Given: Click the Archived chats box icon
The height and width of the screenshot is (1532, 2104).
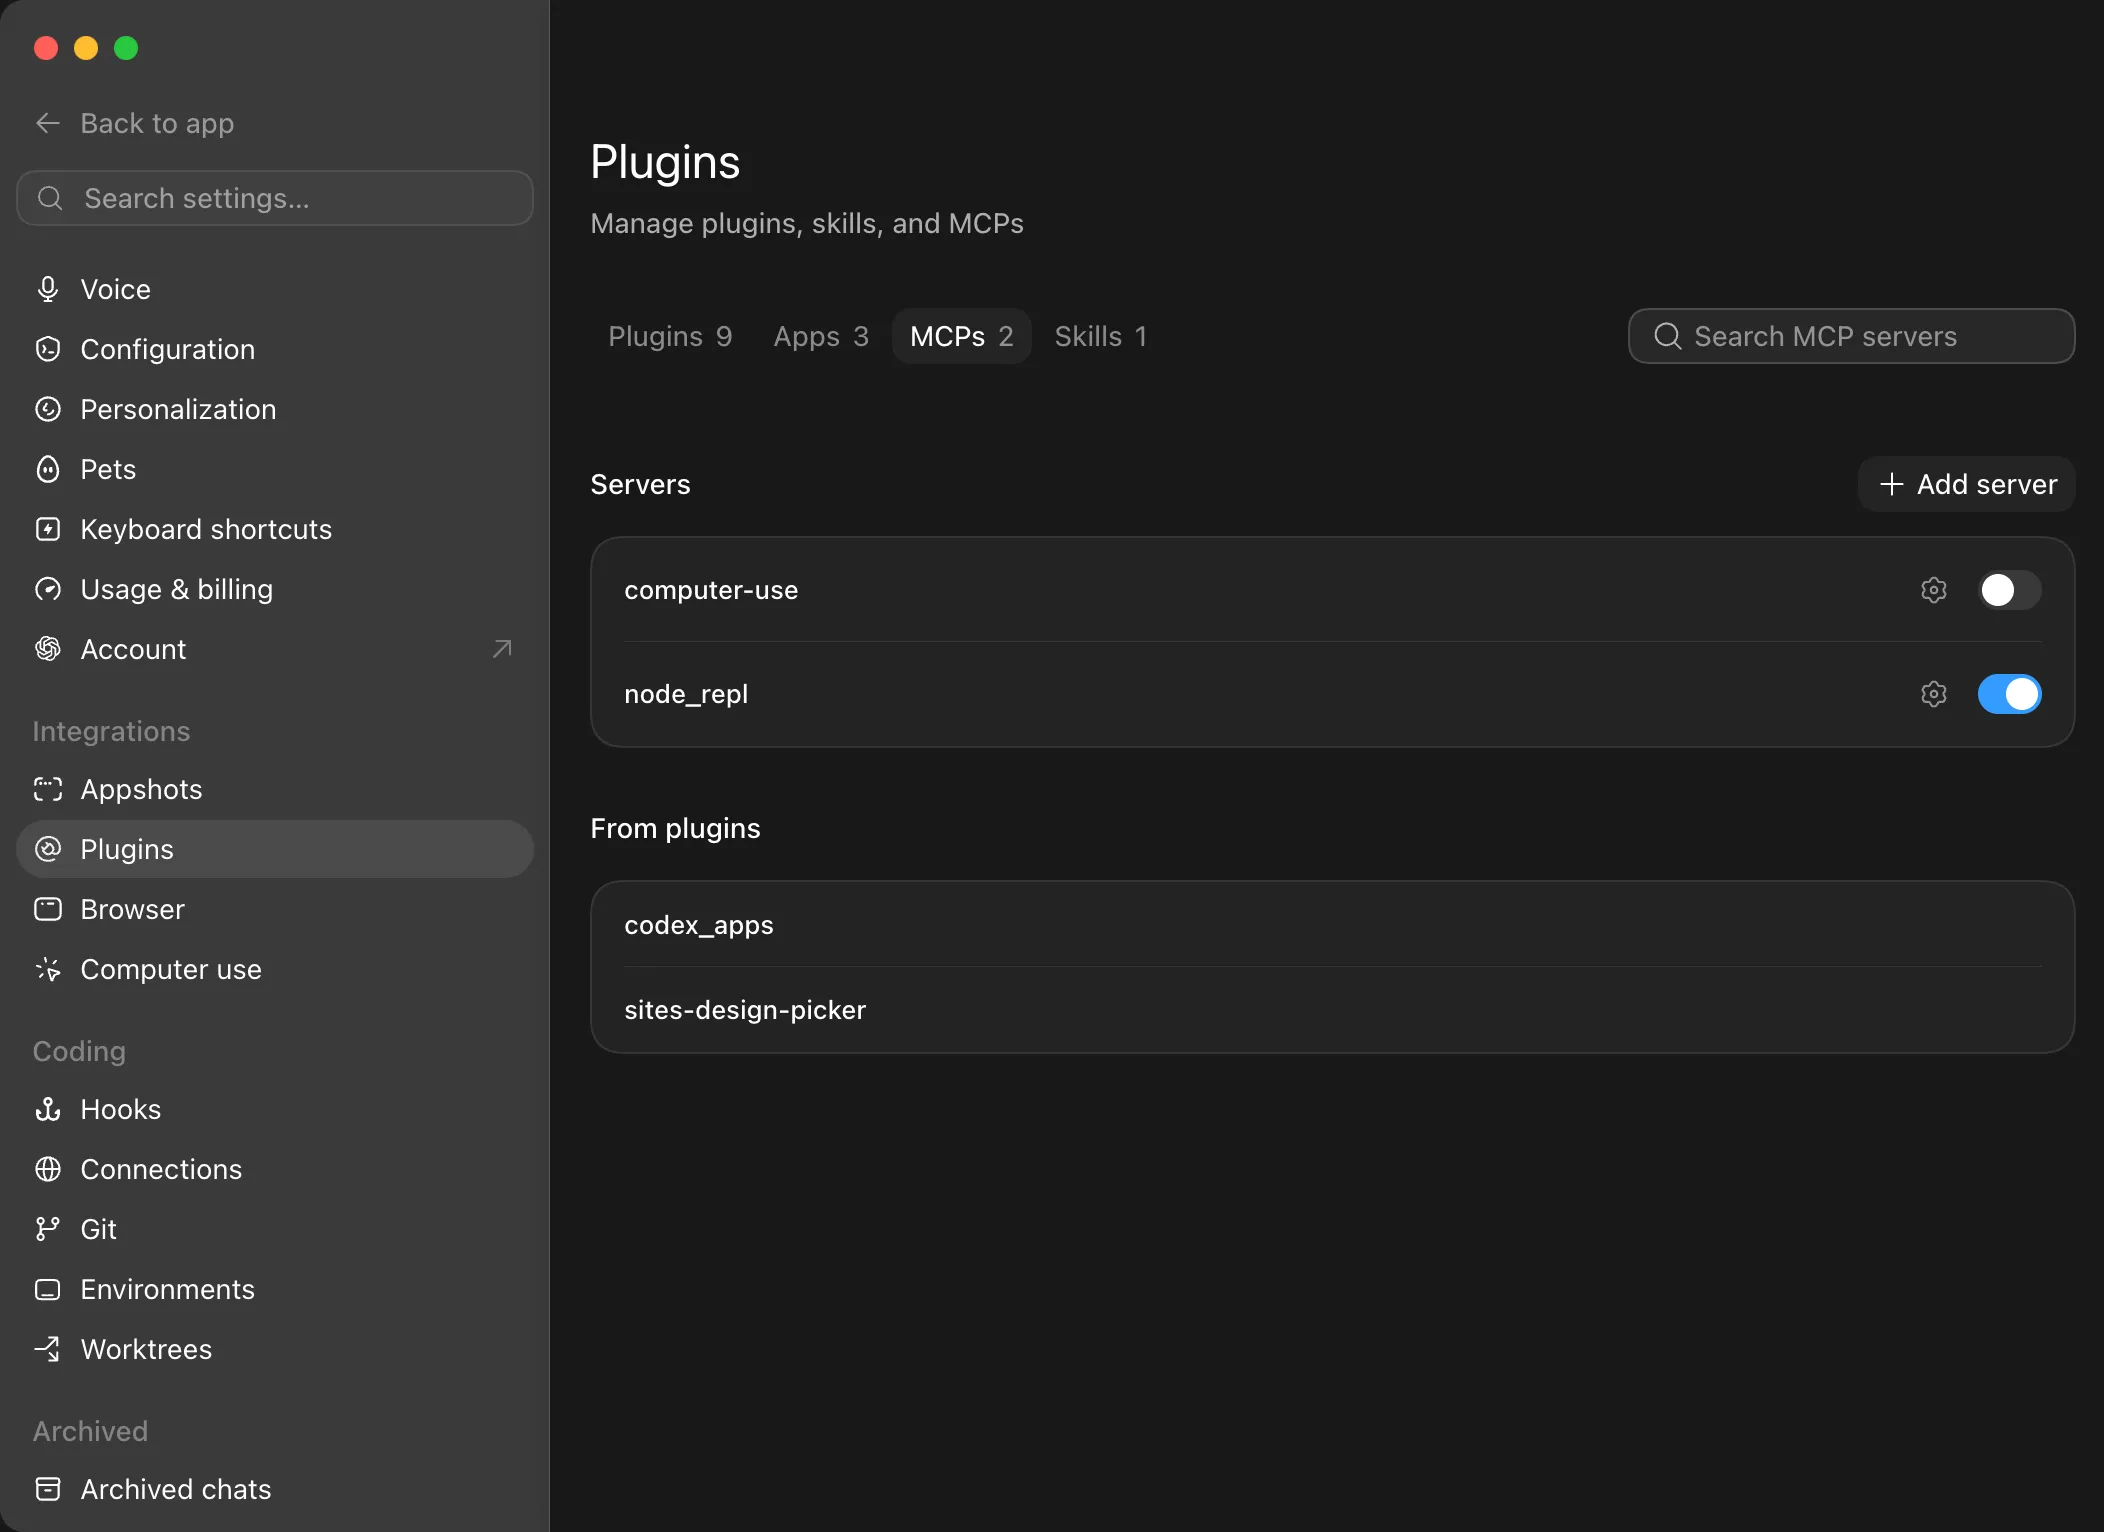Looking at the screenshot, I should coord(48,1489).
